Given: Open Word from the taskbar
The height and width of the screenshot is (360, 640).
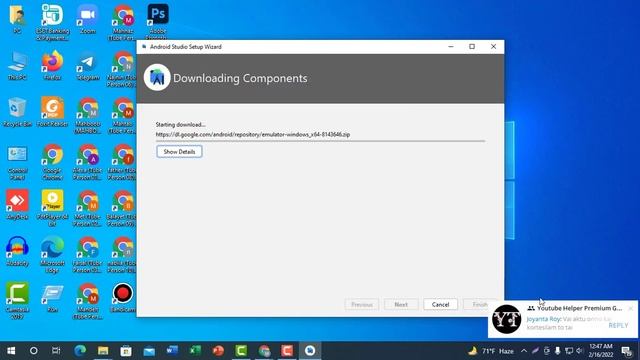Looking at the screenshot, I should pos(172,351).
